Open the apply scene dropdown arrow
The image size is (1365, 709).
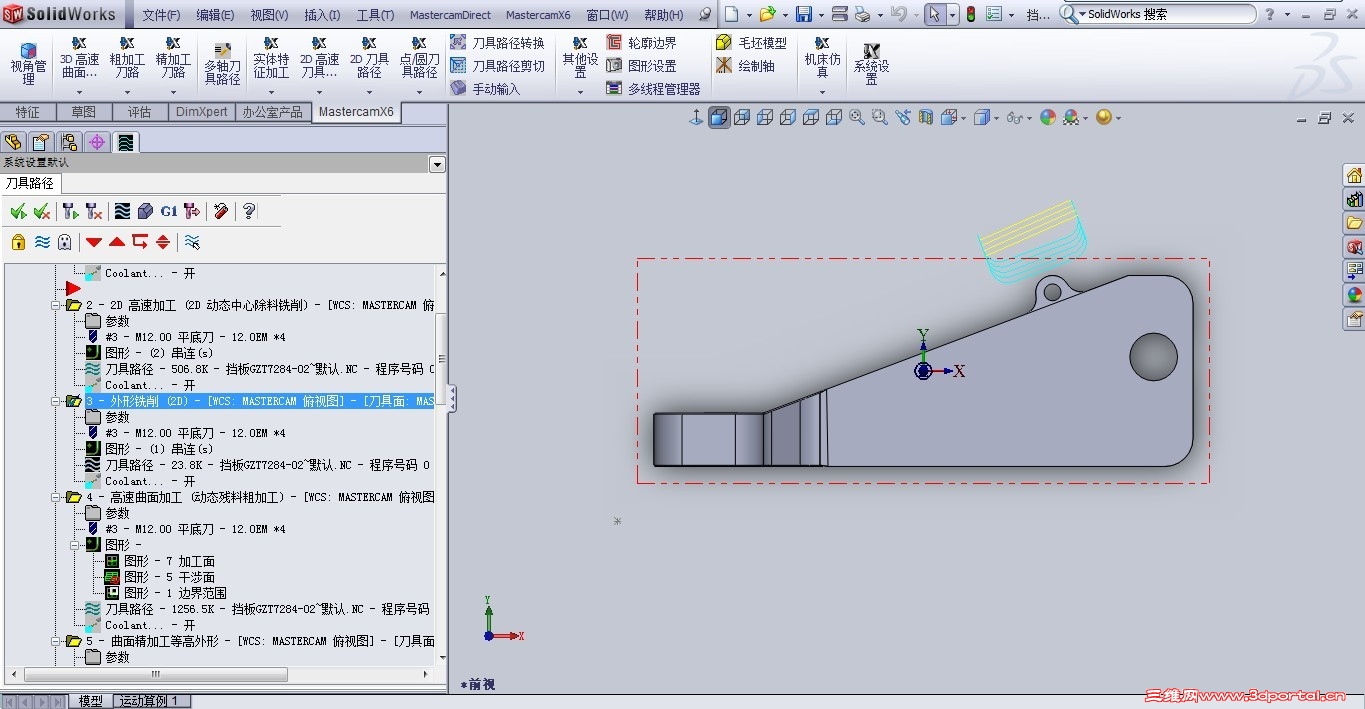pyautogui.click(x=1085, y=118)
